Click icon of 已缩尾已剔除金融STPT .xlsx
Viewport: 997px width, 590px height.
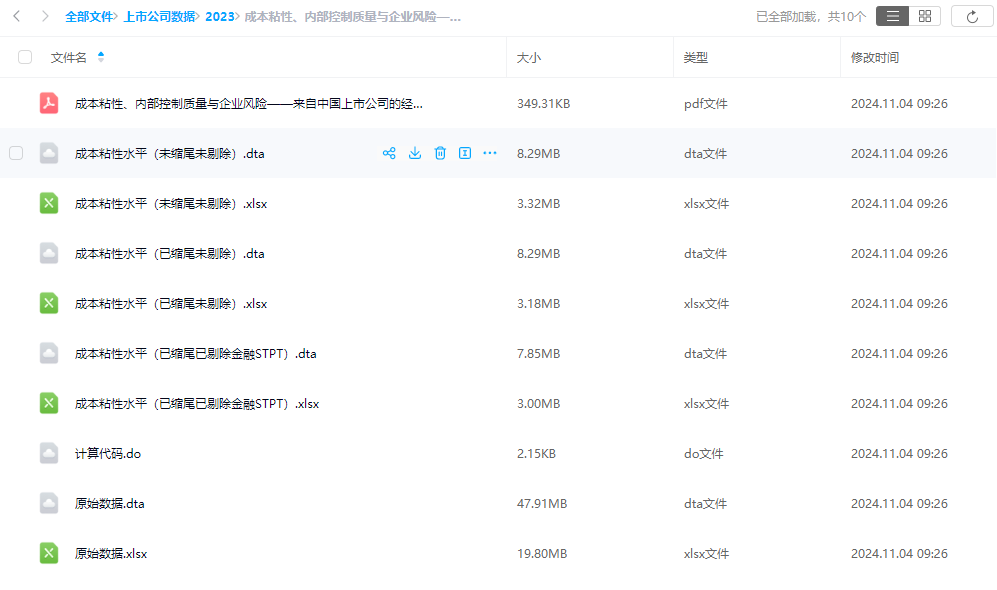click(49, 403)
